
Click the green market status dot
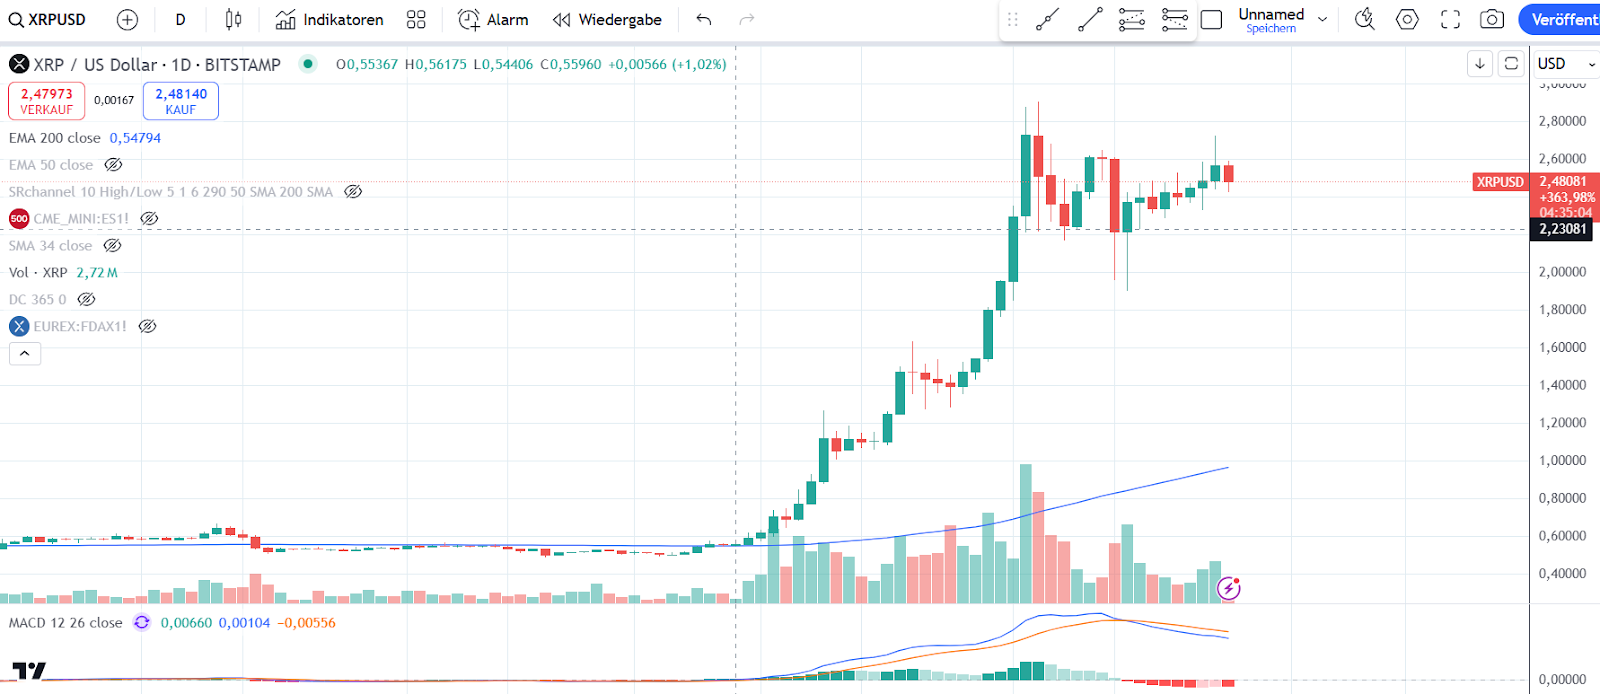click(x=308, y=64)
